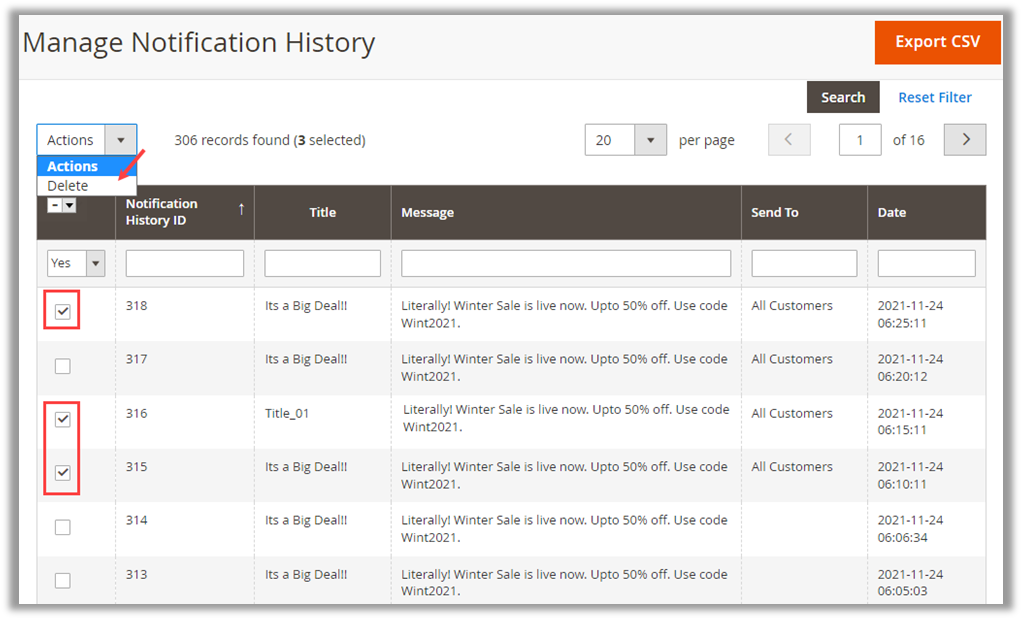1023x620 pixels.
Task: Deselect the checkbox for record 315
Action: click(x=63, y=473)
